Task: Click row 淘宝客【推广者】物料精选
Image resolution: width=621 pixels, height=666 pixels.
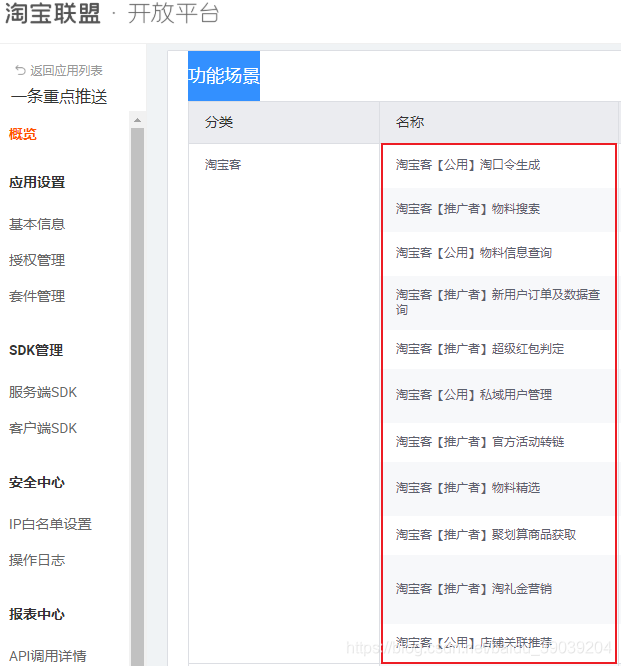Action: [x=499, y=488]
